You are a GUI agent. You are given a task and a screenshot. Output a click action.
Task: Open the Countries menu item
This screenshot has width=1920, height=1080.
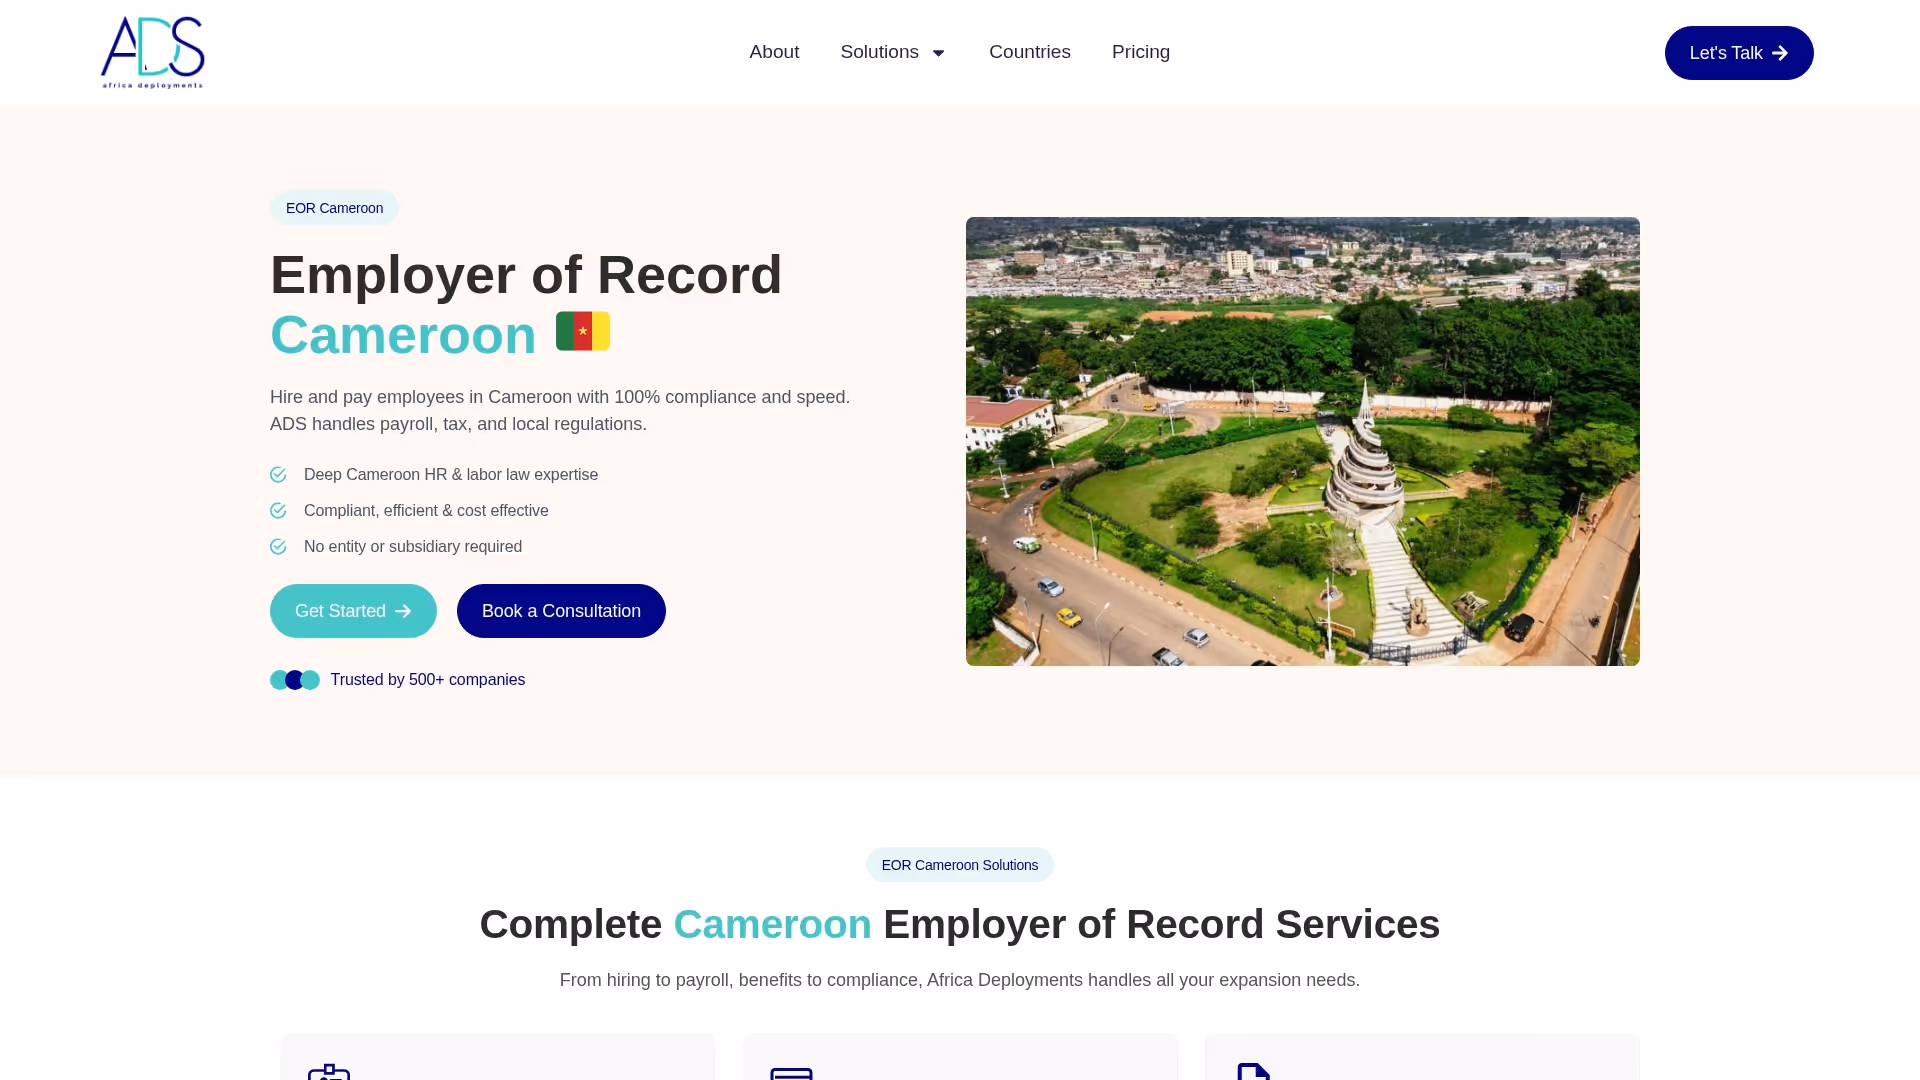pos(1029,52)
